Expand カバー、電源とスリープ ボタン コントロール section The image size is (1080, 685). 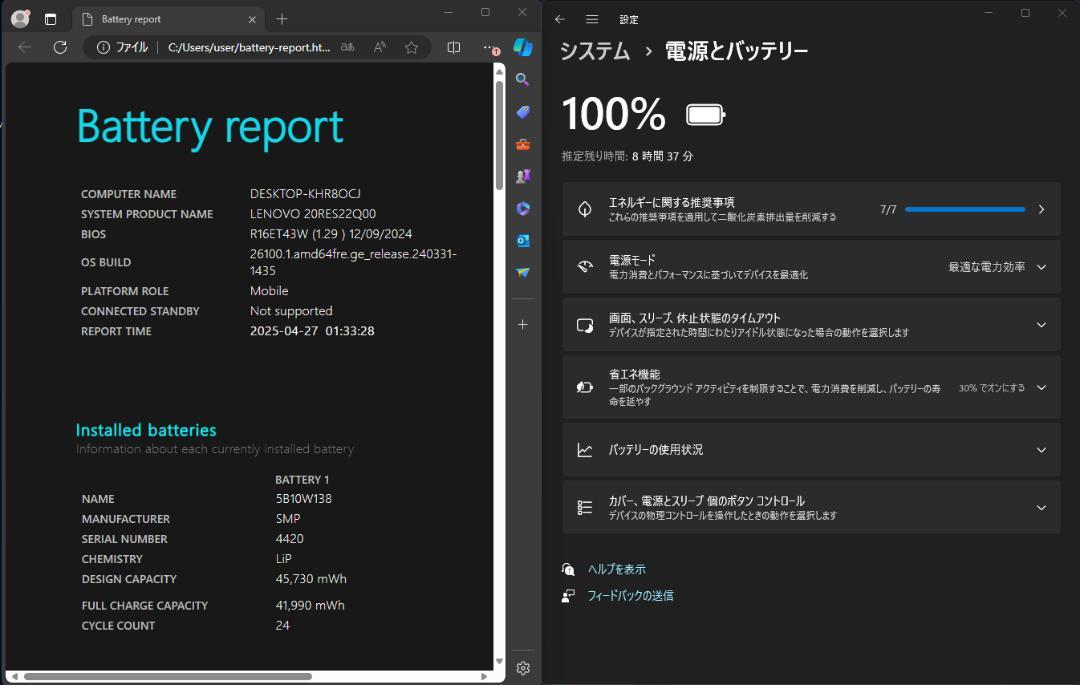[811, 508]
